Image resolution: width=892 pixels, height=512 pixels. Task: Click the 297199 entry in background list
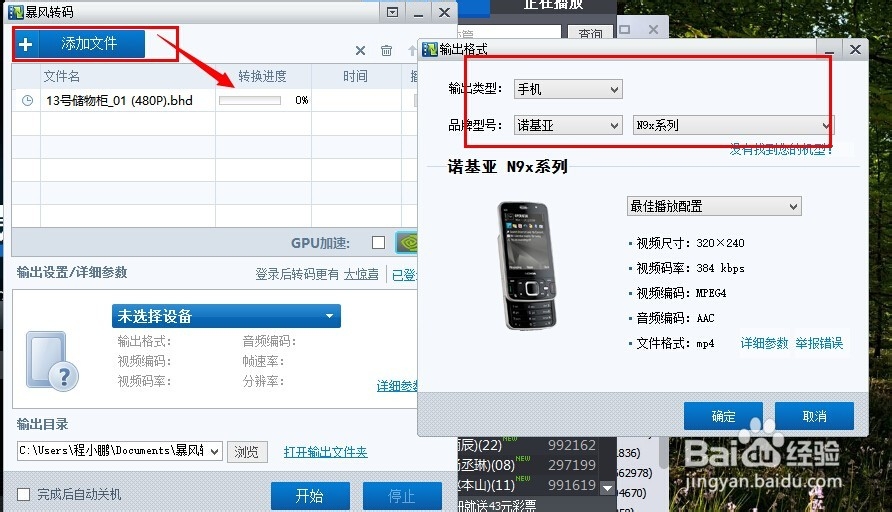572,465
